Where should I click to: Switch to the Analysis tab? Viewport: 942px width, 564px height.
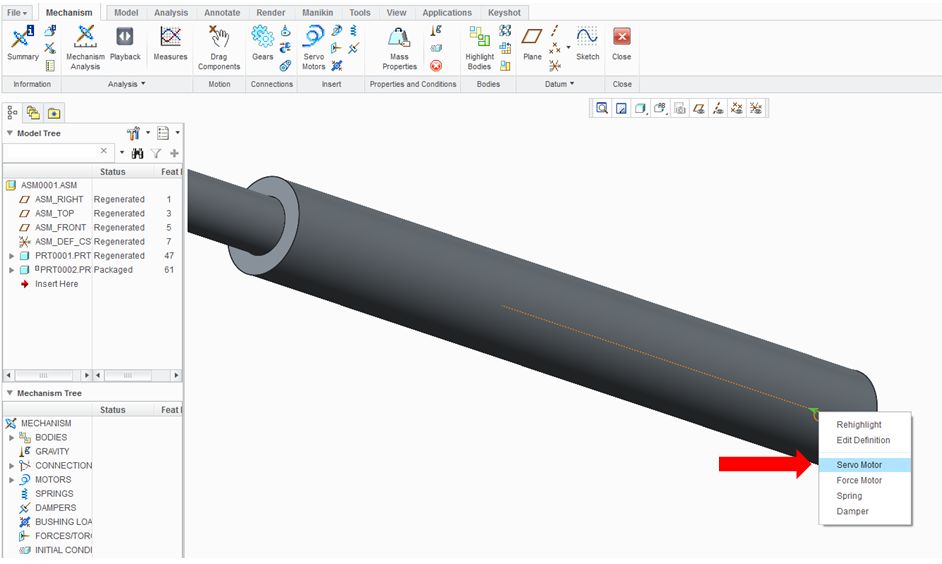tap(171, 13)
